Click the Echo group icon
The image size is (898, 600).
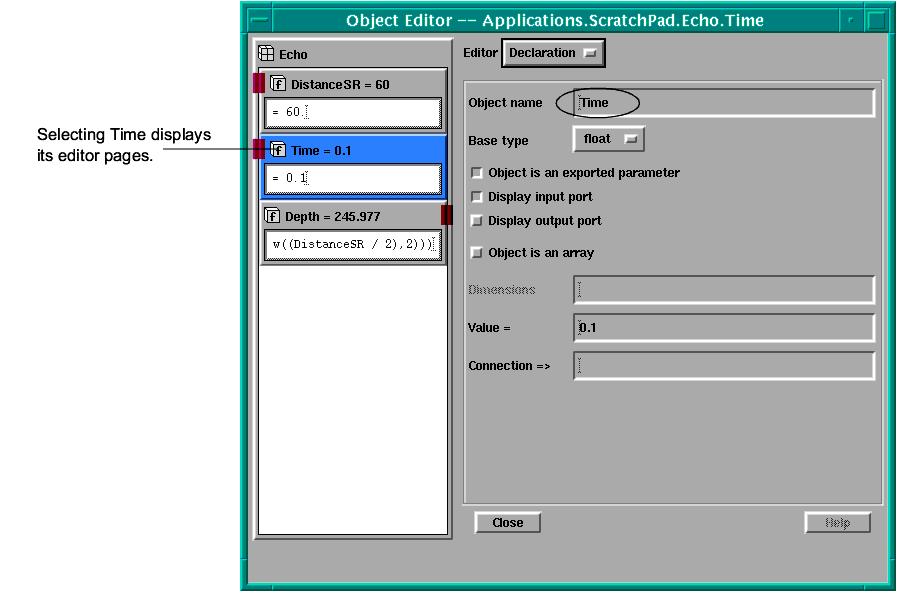click(x=266, y=54)
